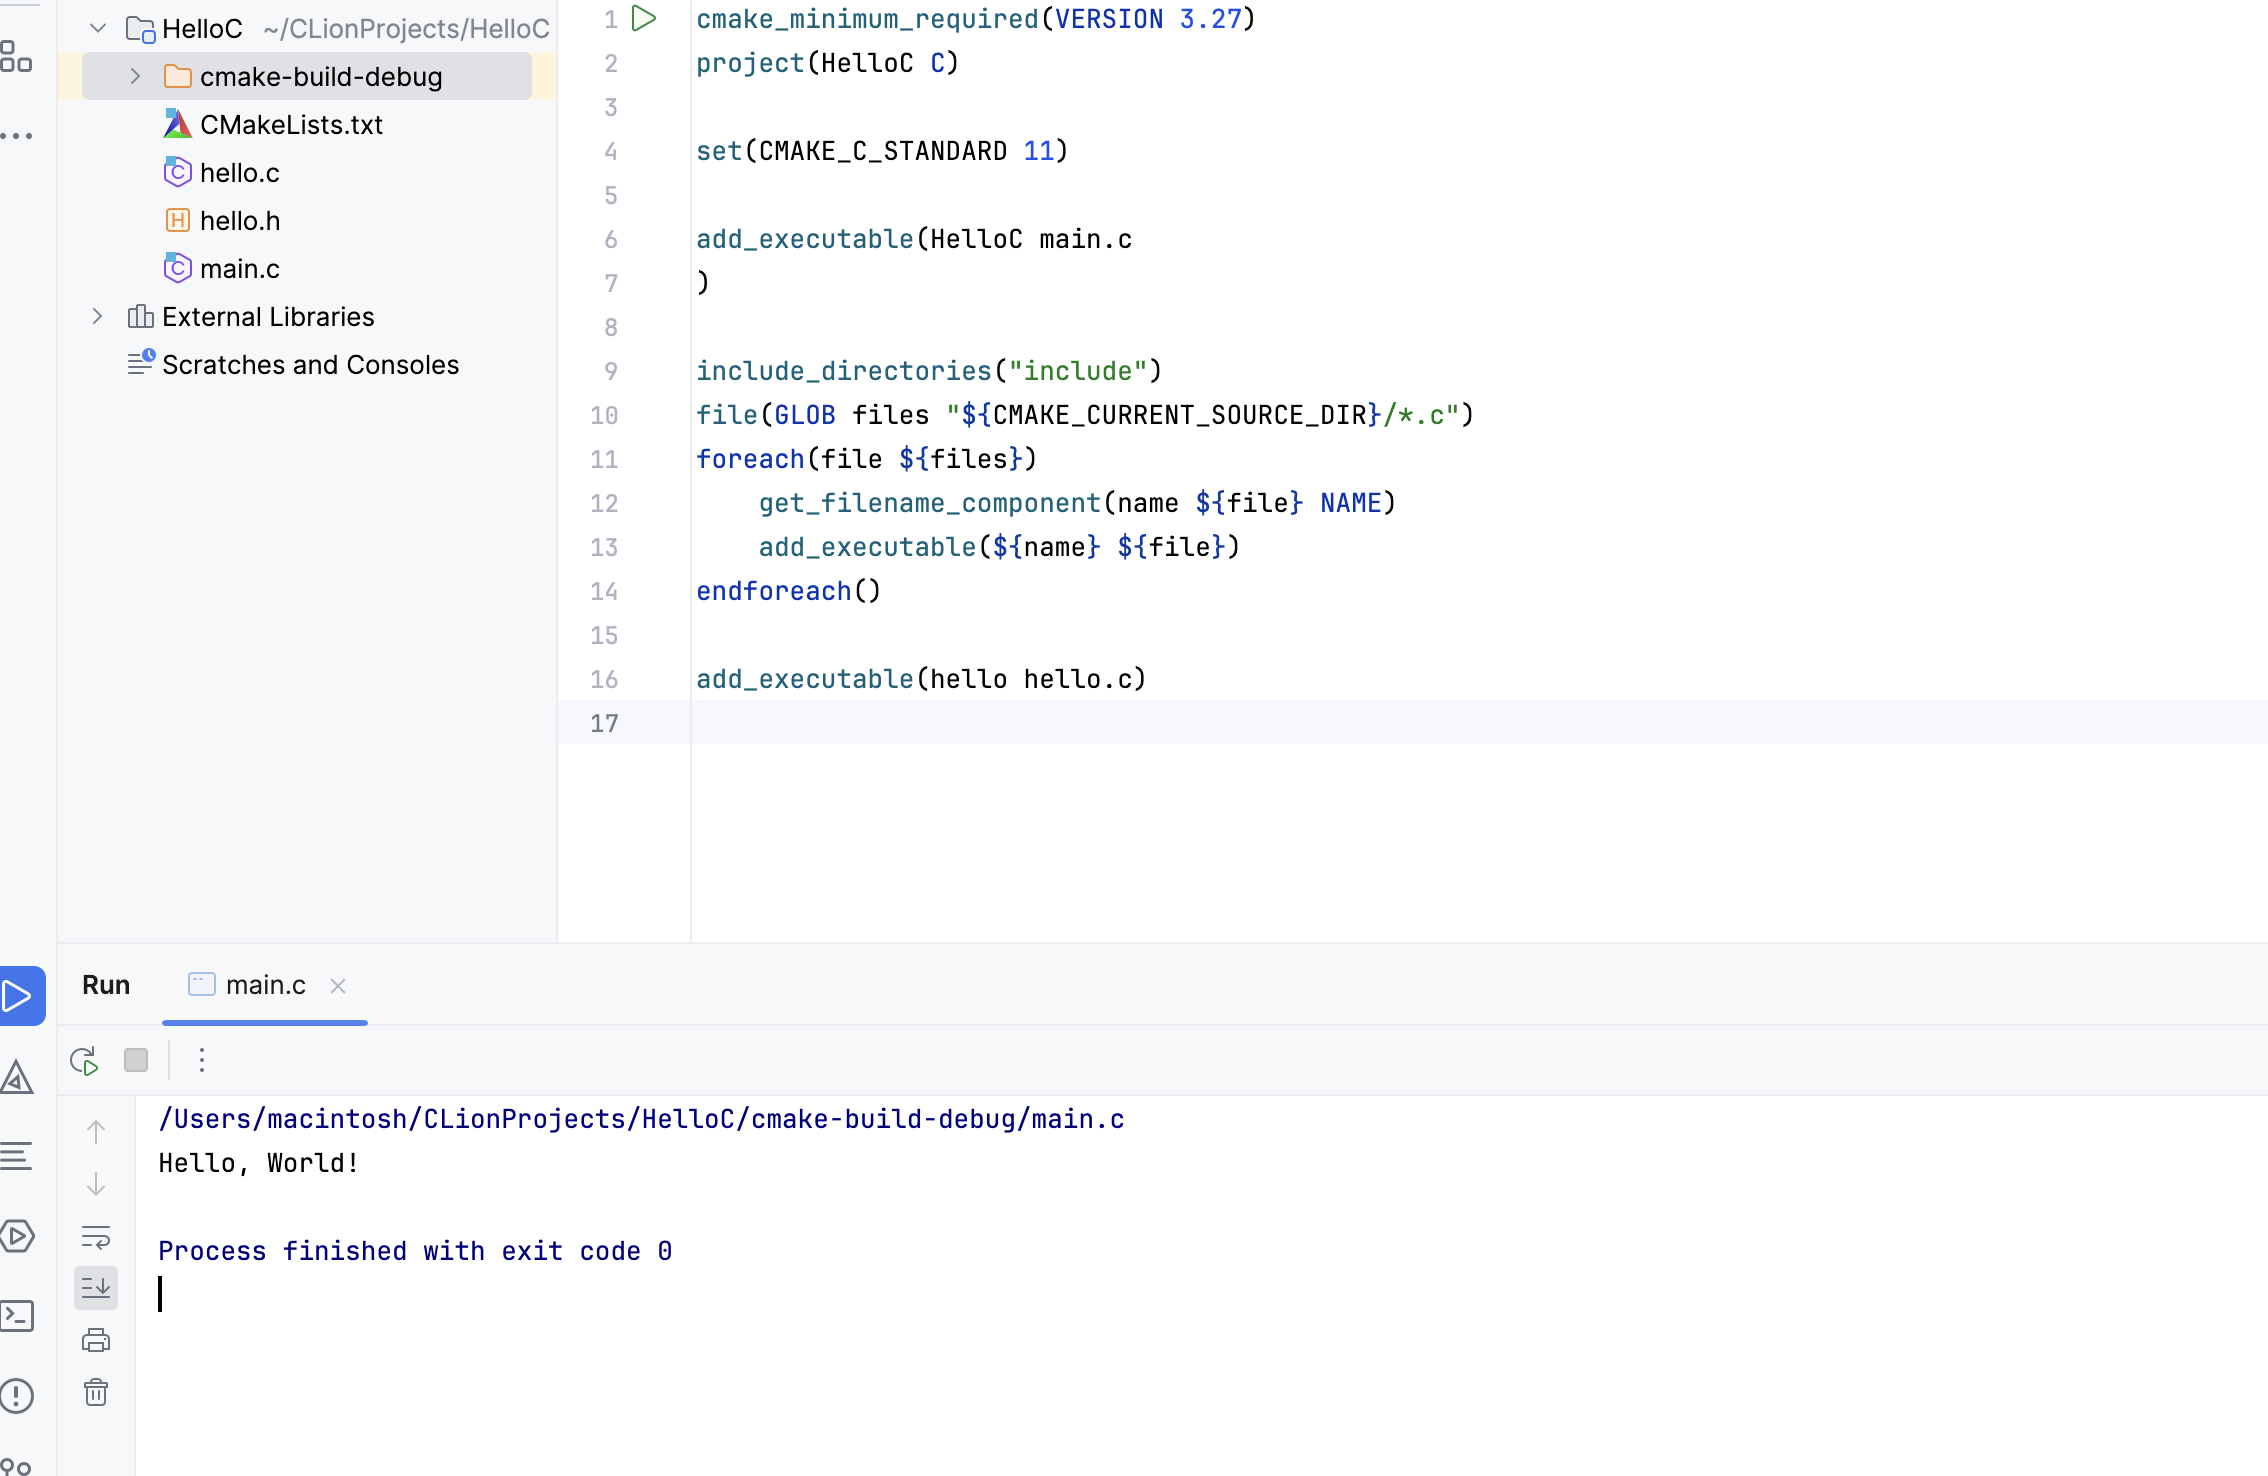Screen dimensions: 2268x1476
Task: Open the Messages list tool window
Action: (x=16, y=1156)
